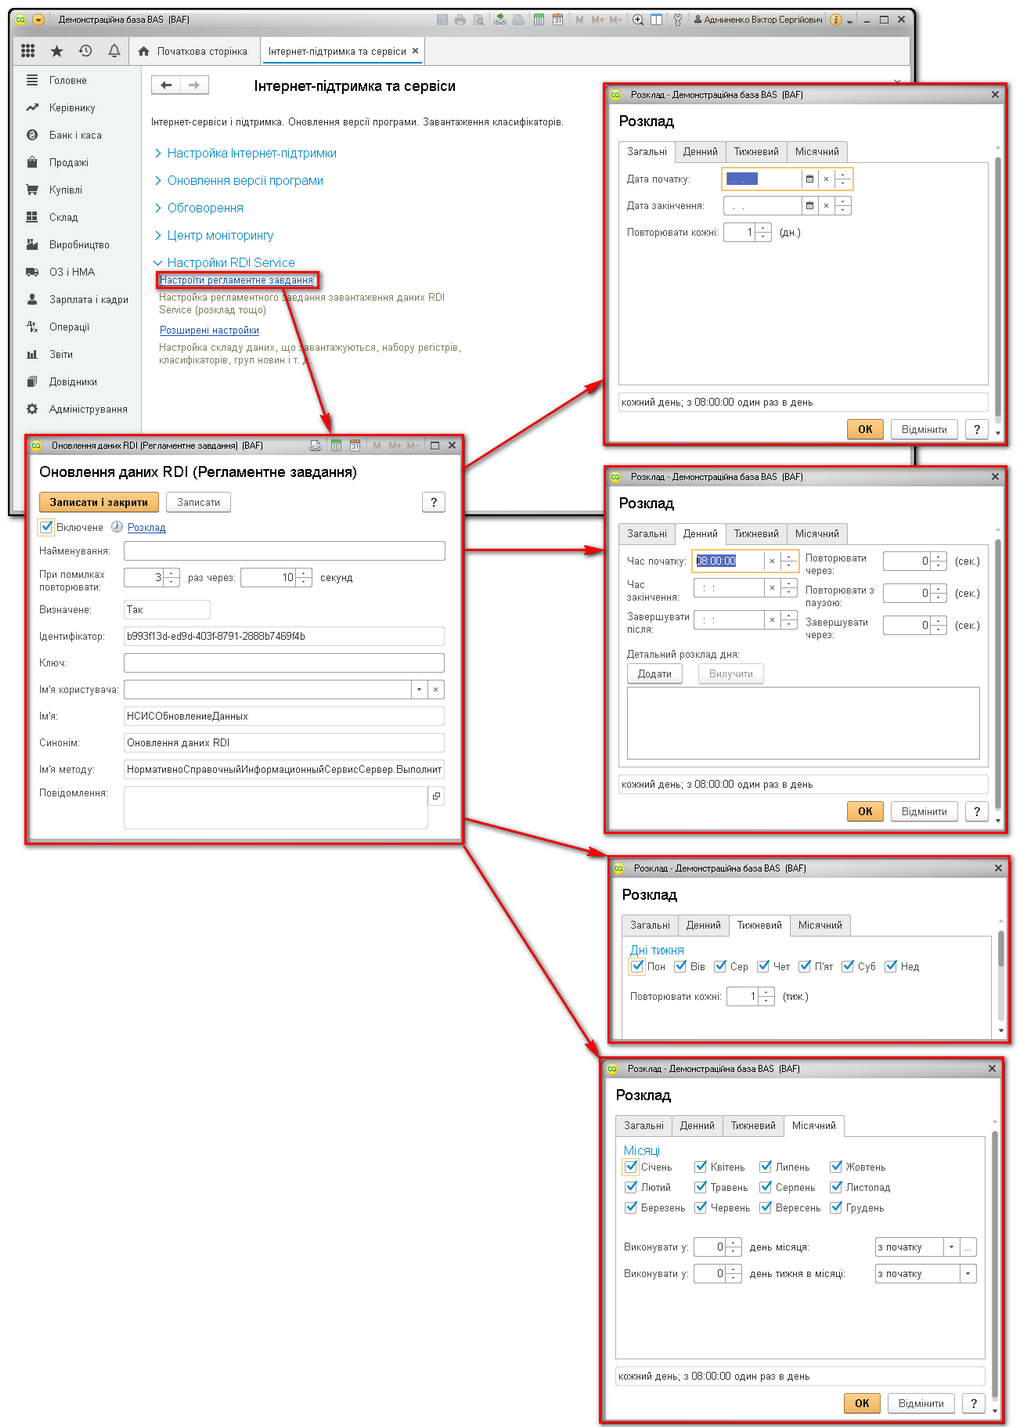This screenshot has height=1427, width=1017.
Task: Open Банк і каса section
Action: (x=75, y=135)
